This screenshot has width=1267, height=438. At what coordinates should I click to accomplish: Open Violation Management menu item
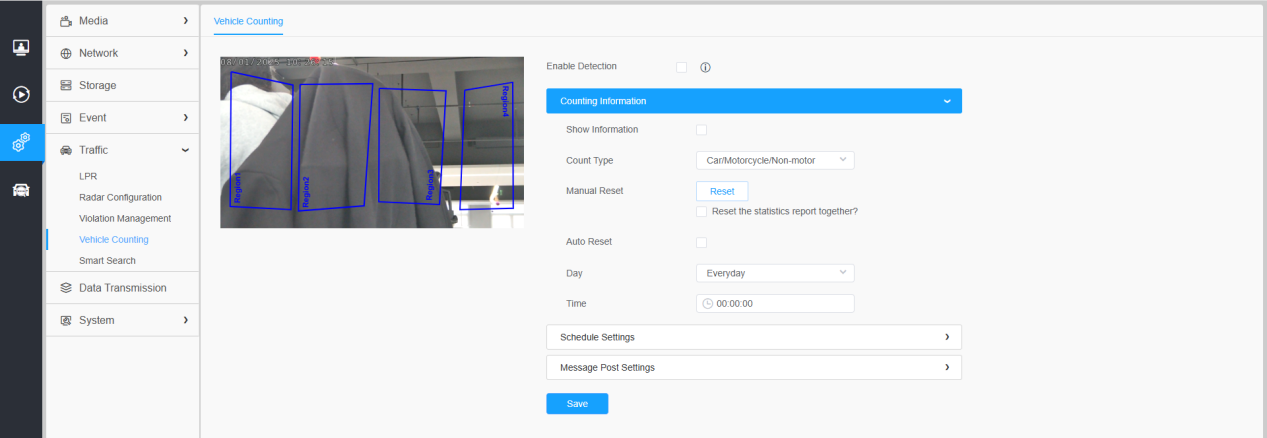tap(125, 218)
